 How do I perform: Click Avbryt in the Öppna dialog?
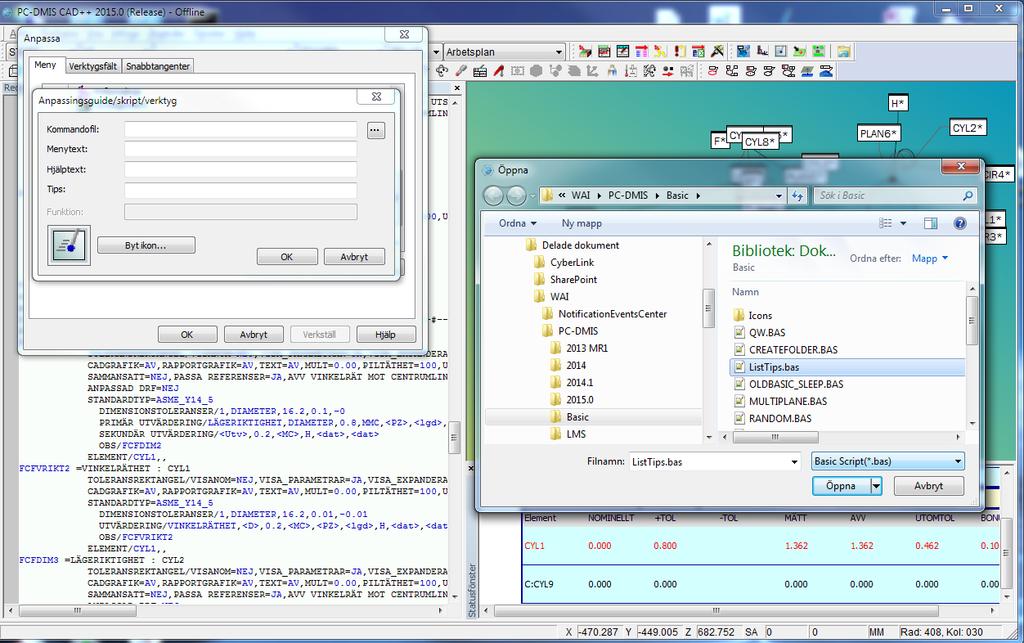coord(928,486)
